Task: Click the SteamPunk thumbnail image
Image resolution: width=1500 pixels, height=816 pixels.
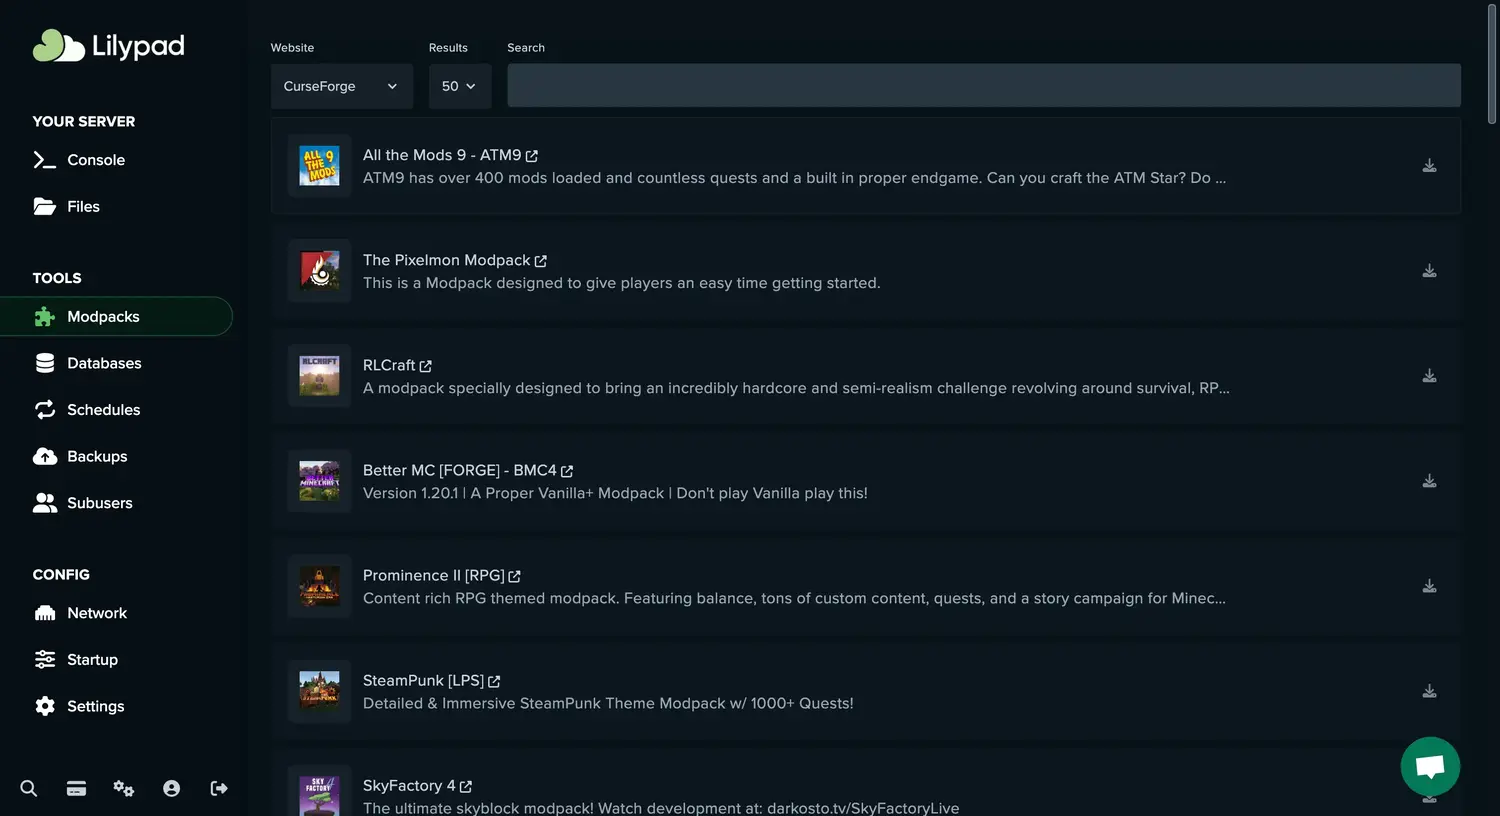Action: pos(320,691)
